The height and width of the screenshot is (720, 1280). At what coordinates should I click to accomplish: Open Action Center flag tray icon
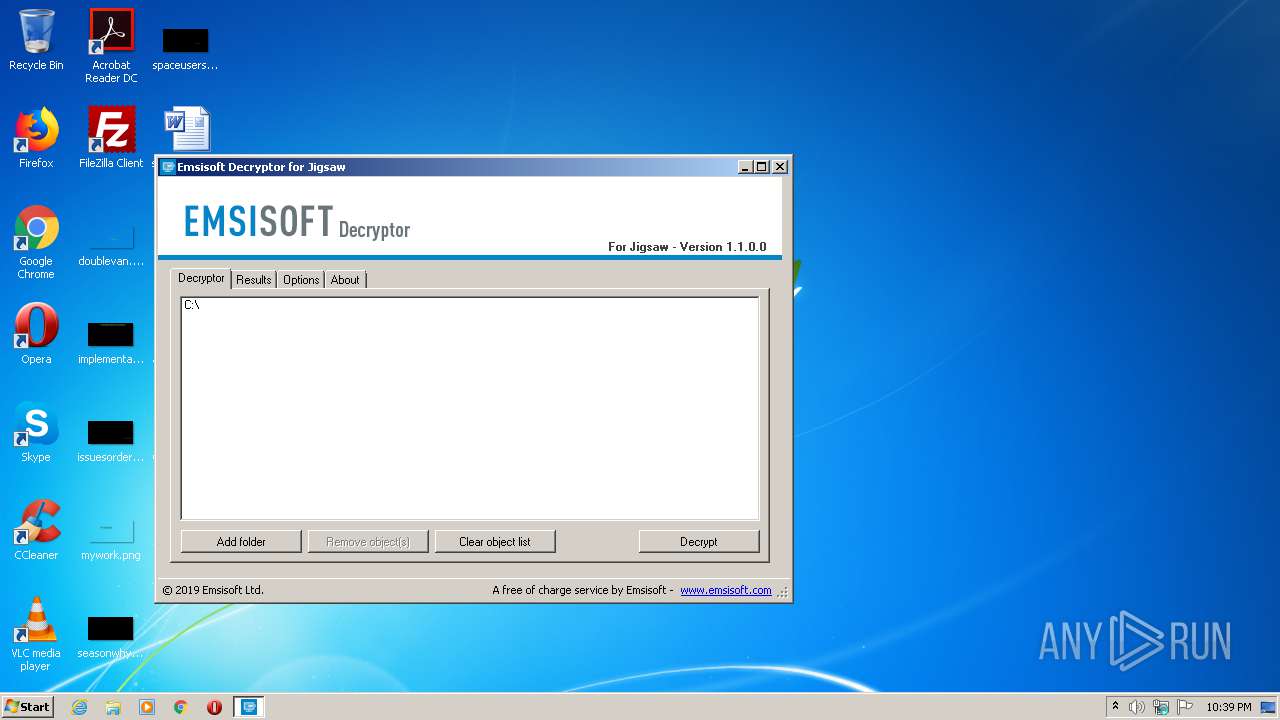coord(1185,707)
